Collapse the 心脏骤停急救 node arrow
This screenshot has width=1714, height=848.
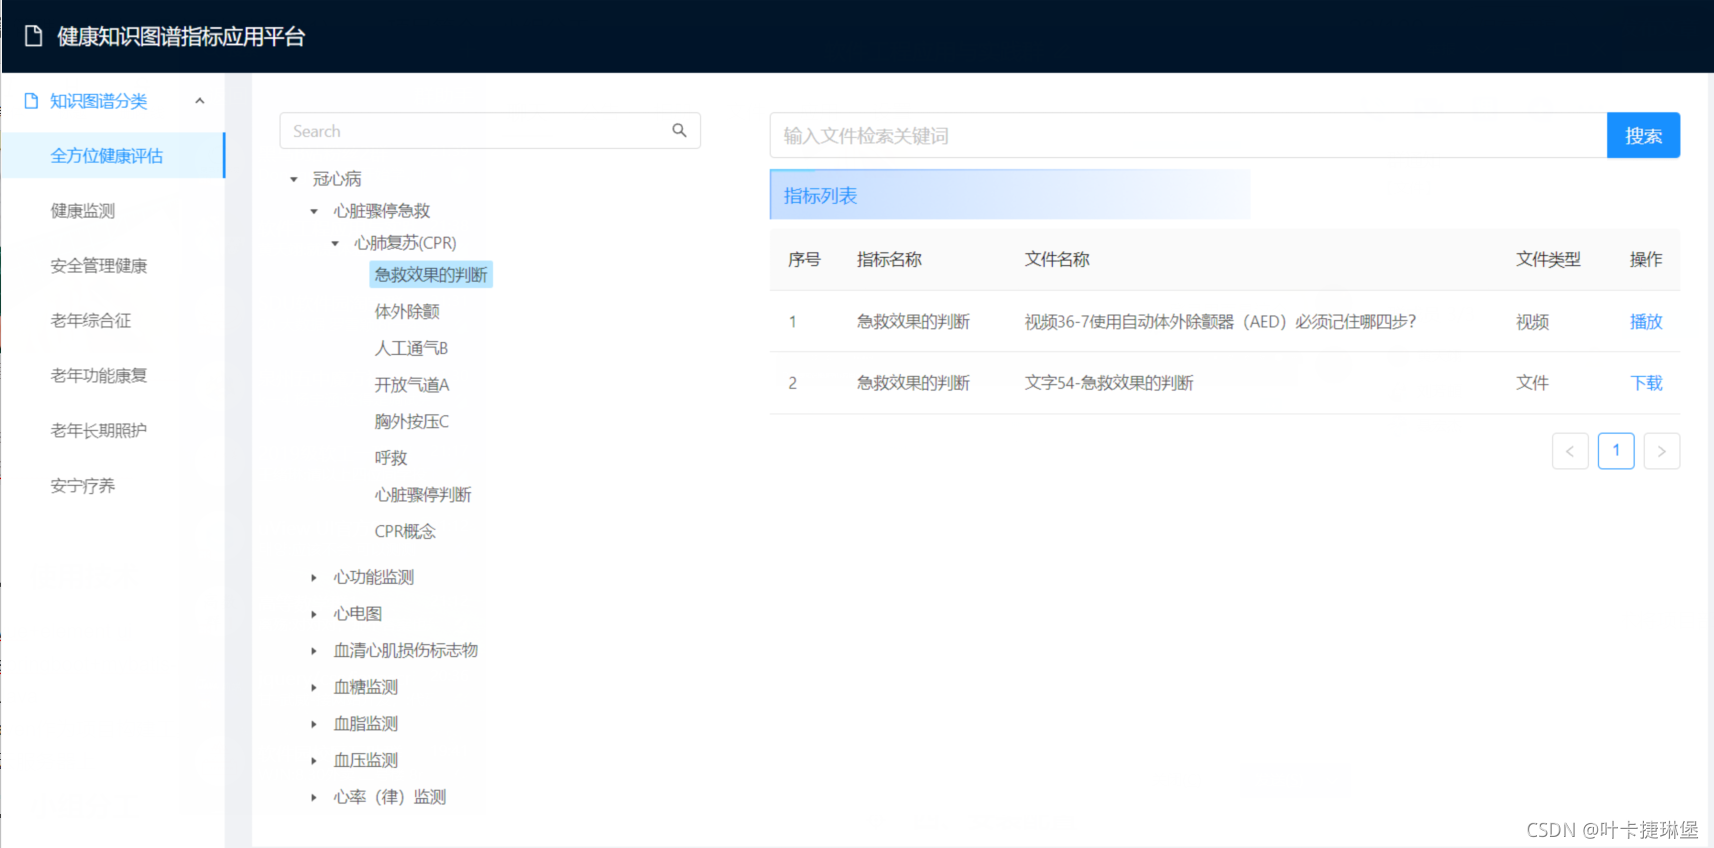click(x=314, y=212)
